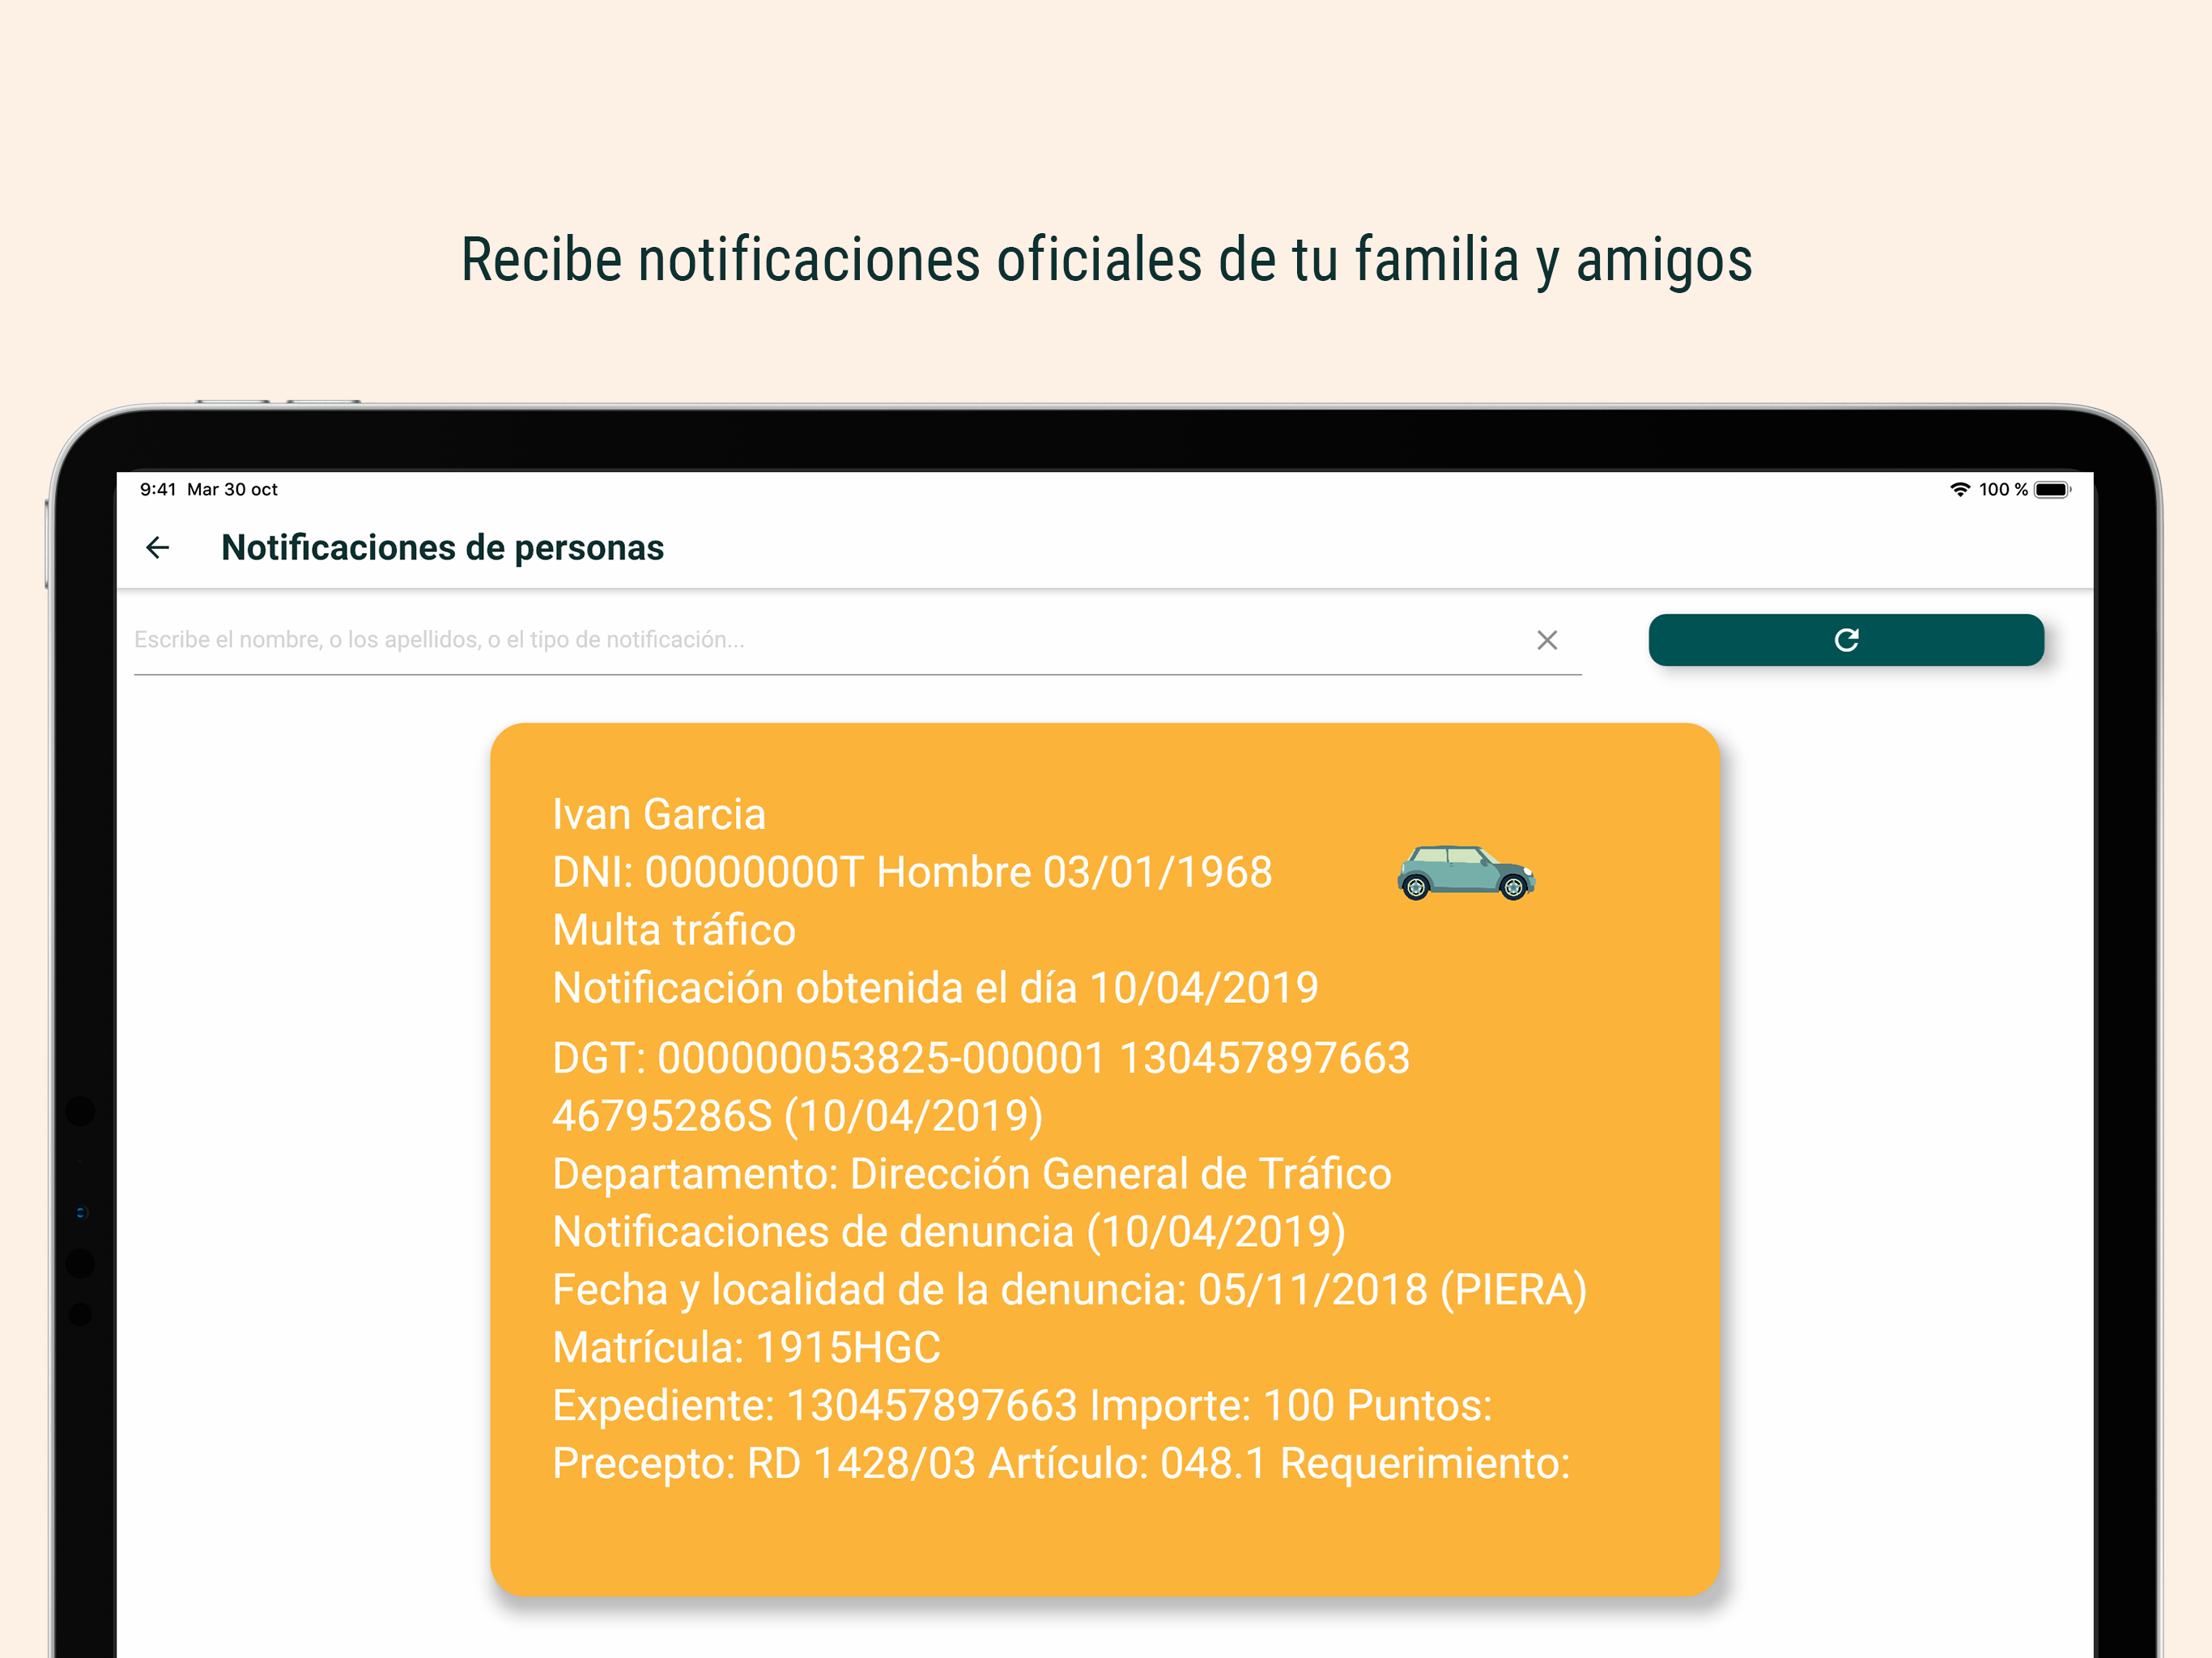Select the 'DGT: 000000053825-000001' line
2212x1658 pixels.
pos(981,1058)
